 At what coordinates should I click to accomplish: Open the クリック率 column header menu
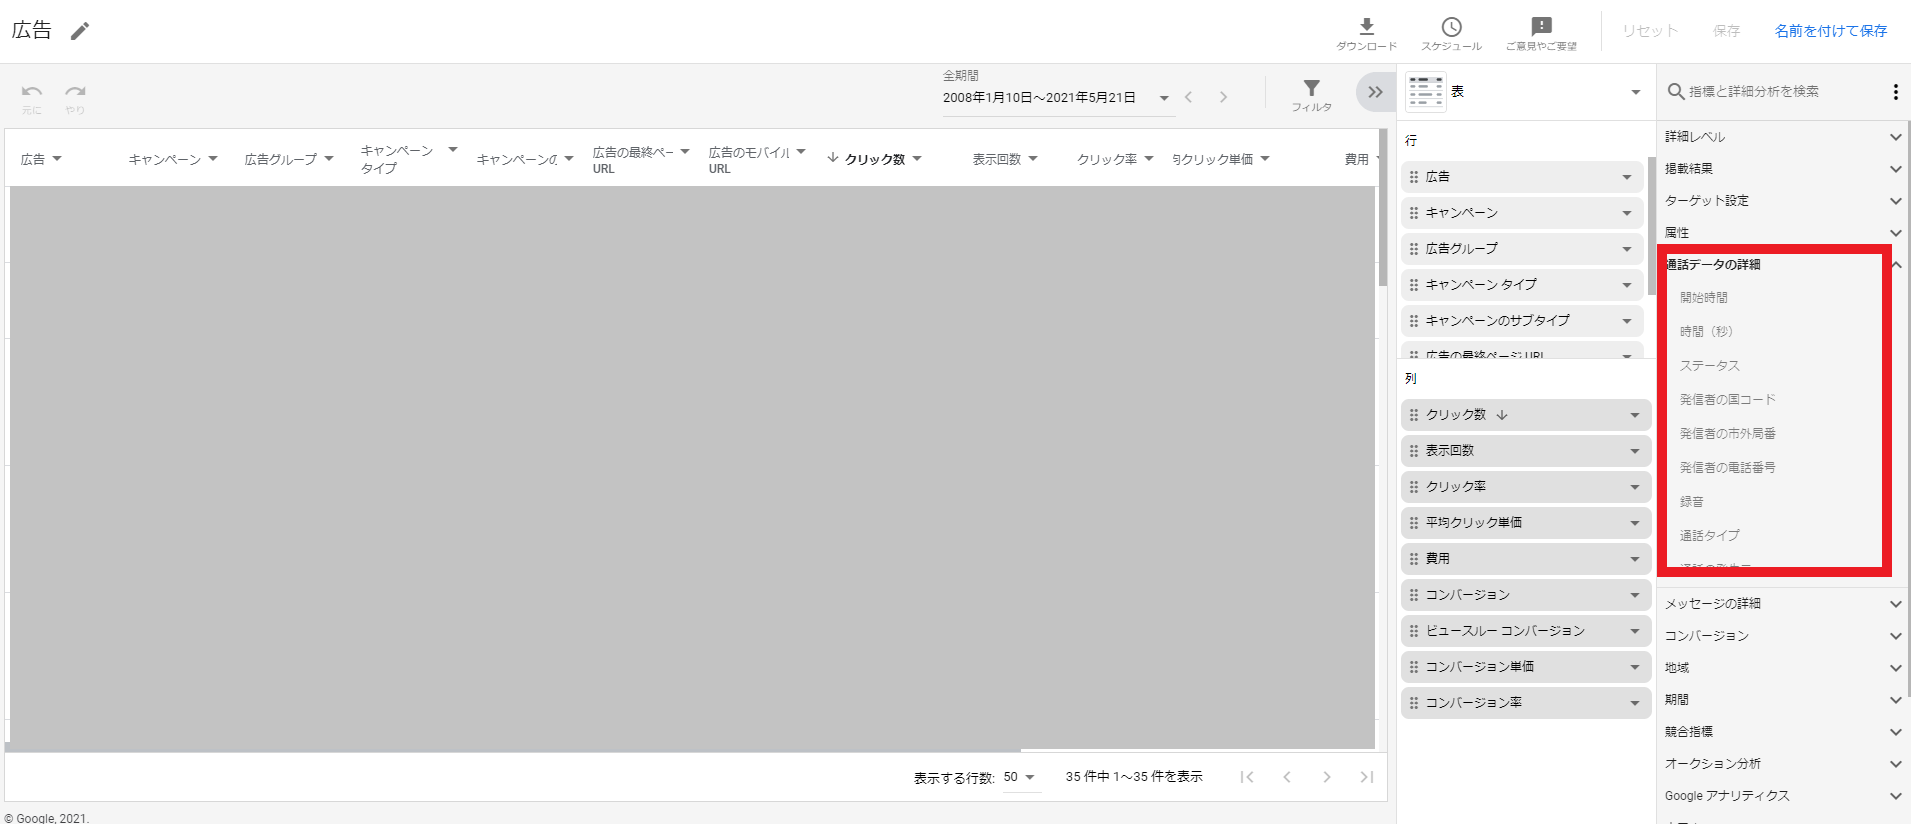[x=1149, y=159]
